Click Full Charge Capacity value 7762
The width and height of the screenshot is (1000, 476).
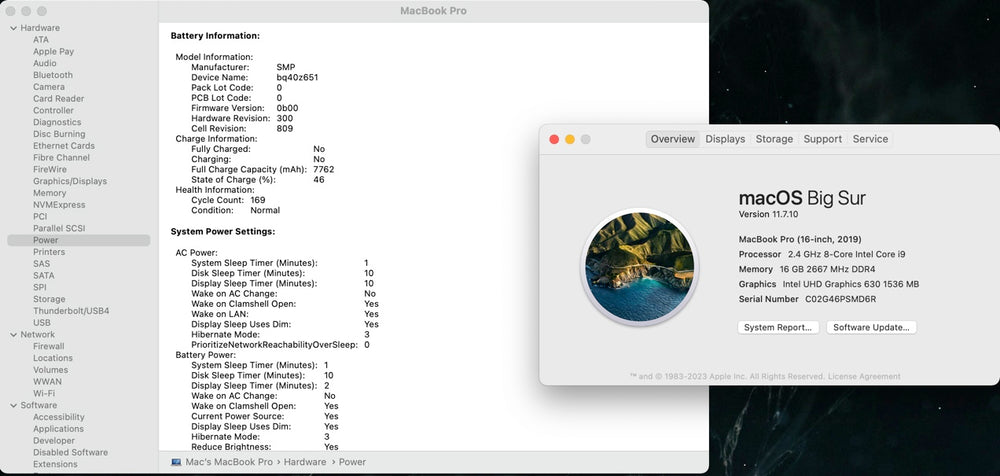coord(323,169)
